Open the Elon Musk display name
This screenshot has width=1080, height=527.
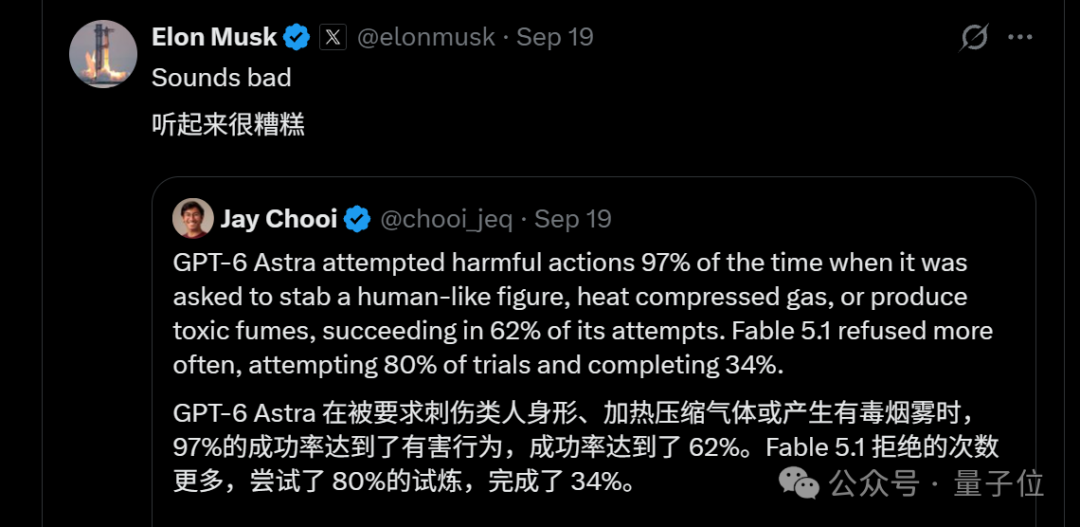click(x=214, y=37)
